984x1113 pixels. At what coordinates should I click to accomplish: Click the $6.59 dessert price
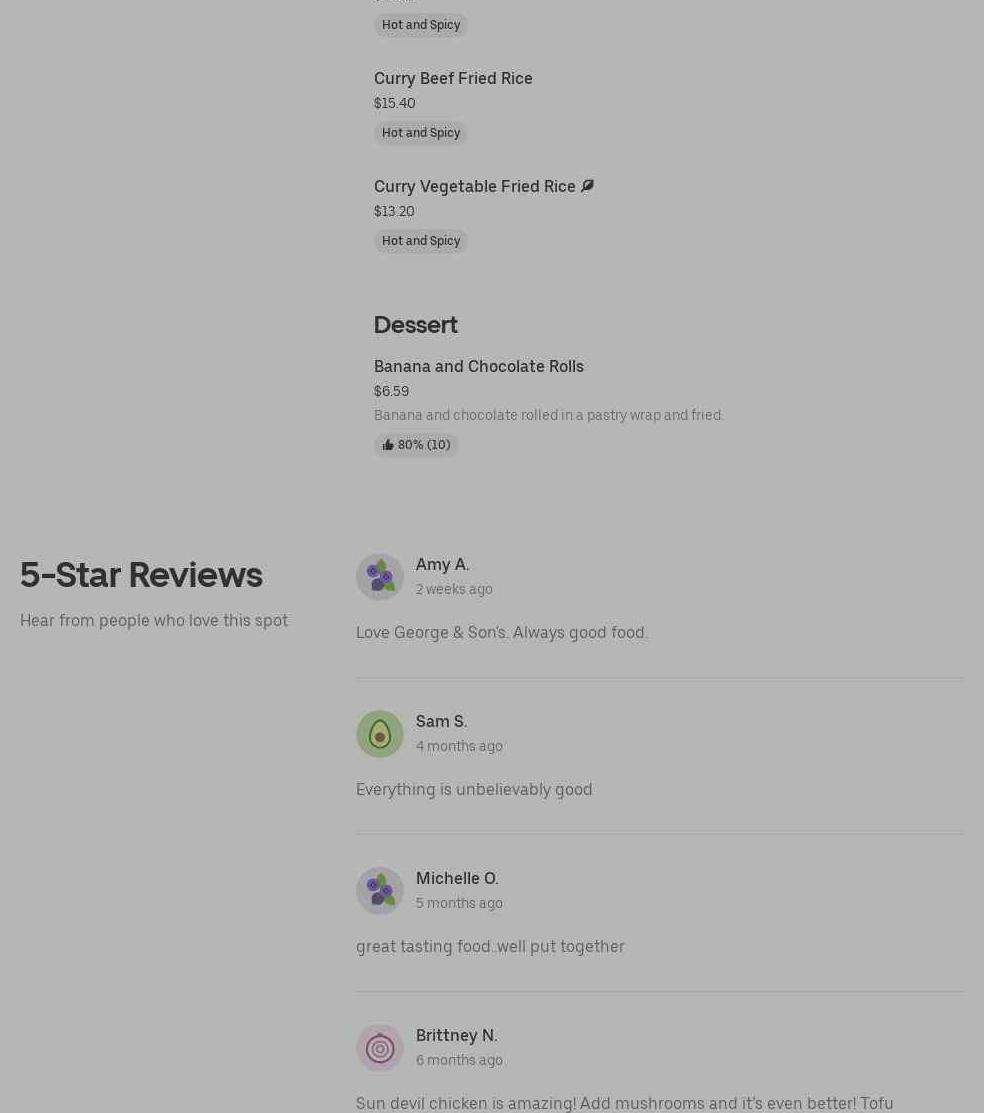(x=391, y=391)
